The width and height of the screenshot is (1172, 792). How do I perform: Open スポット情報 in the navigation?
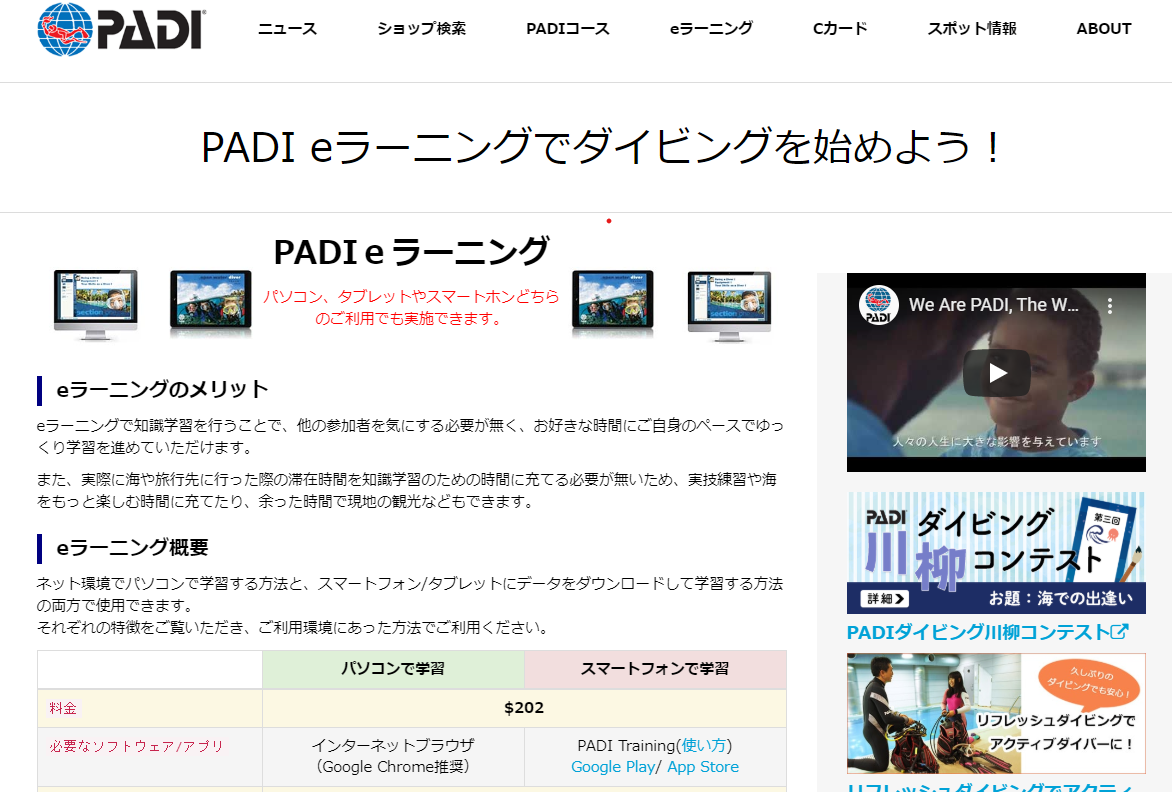click(971, 29)
